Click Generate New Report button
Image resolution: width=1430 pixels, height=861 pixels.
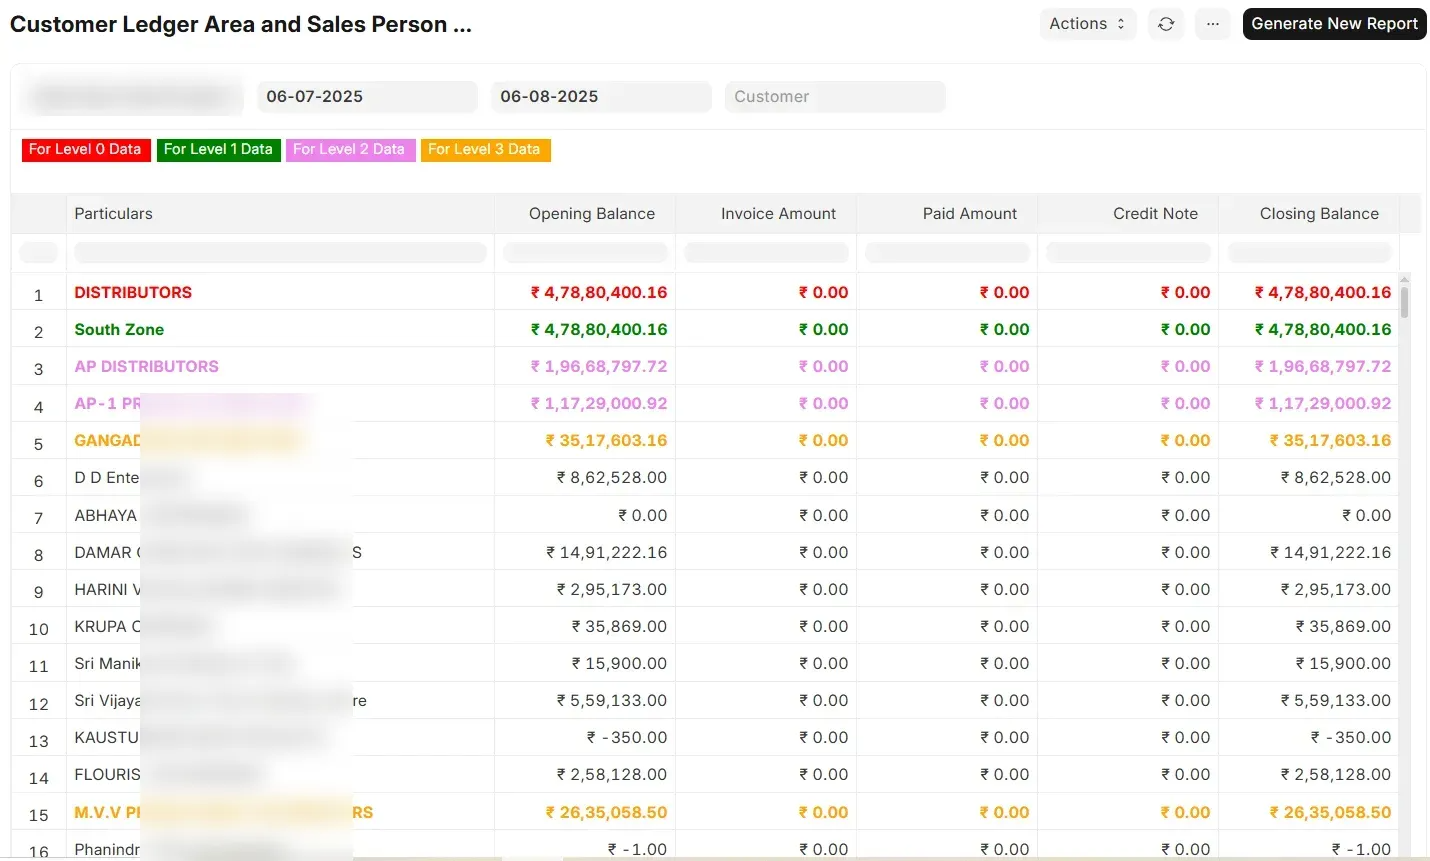point(1334,24)
